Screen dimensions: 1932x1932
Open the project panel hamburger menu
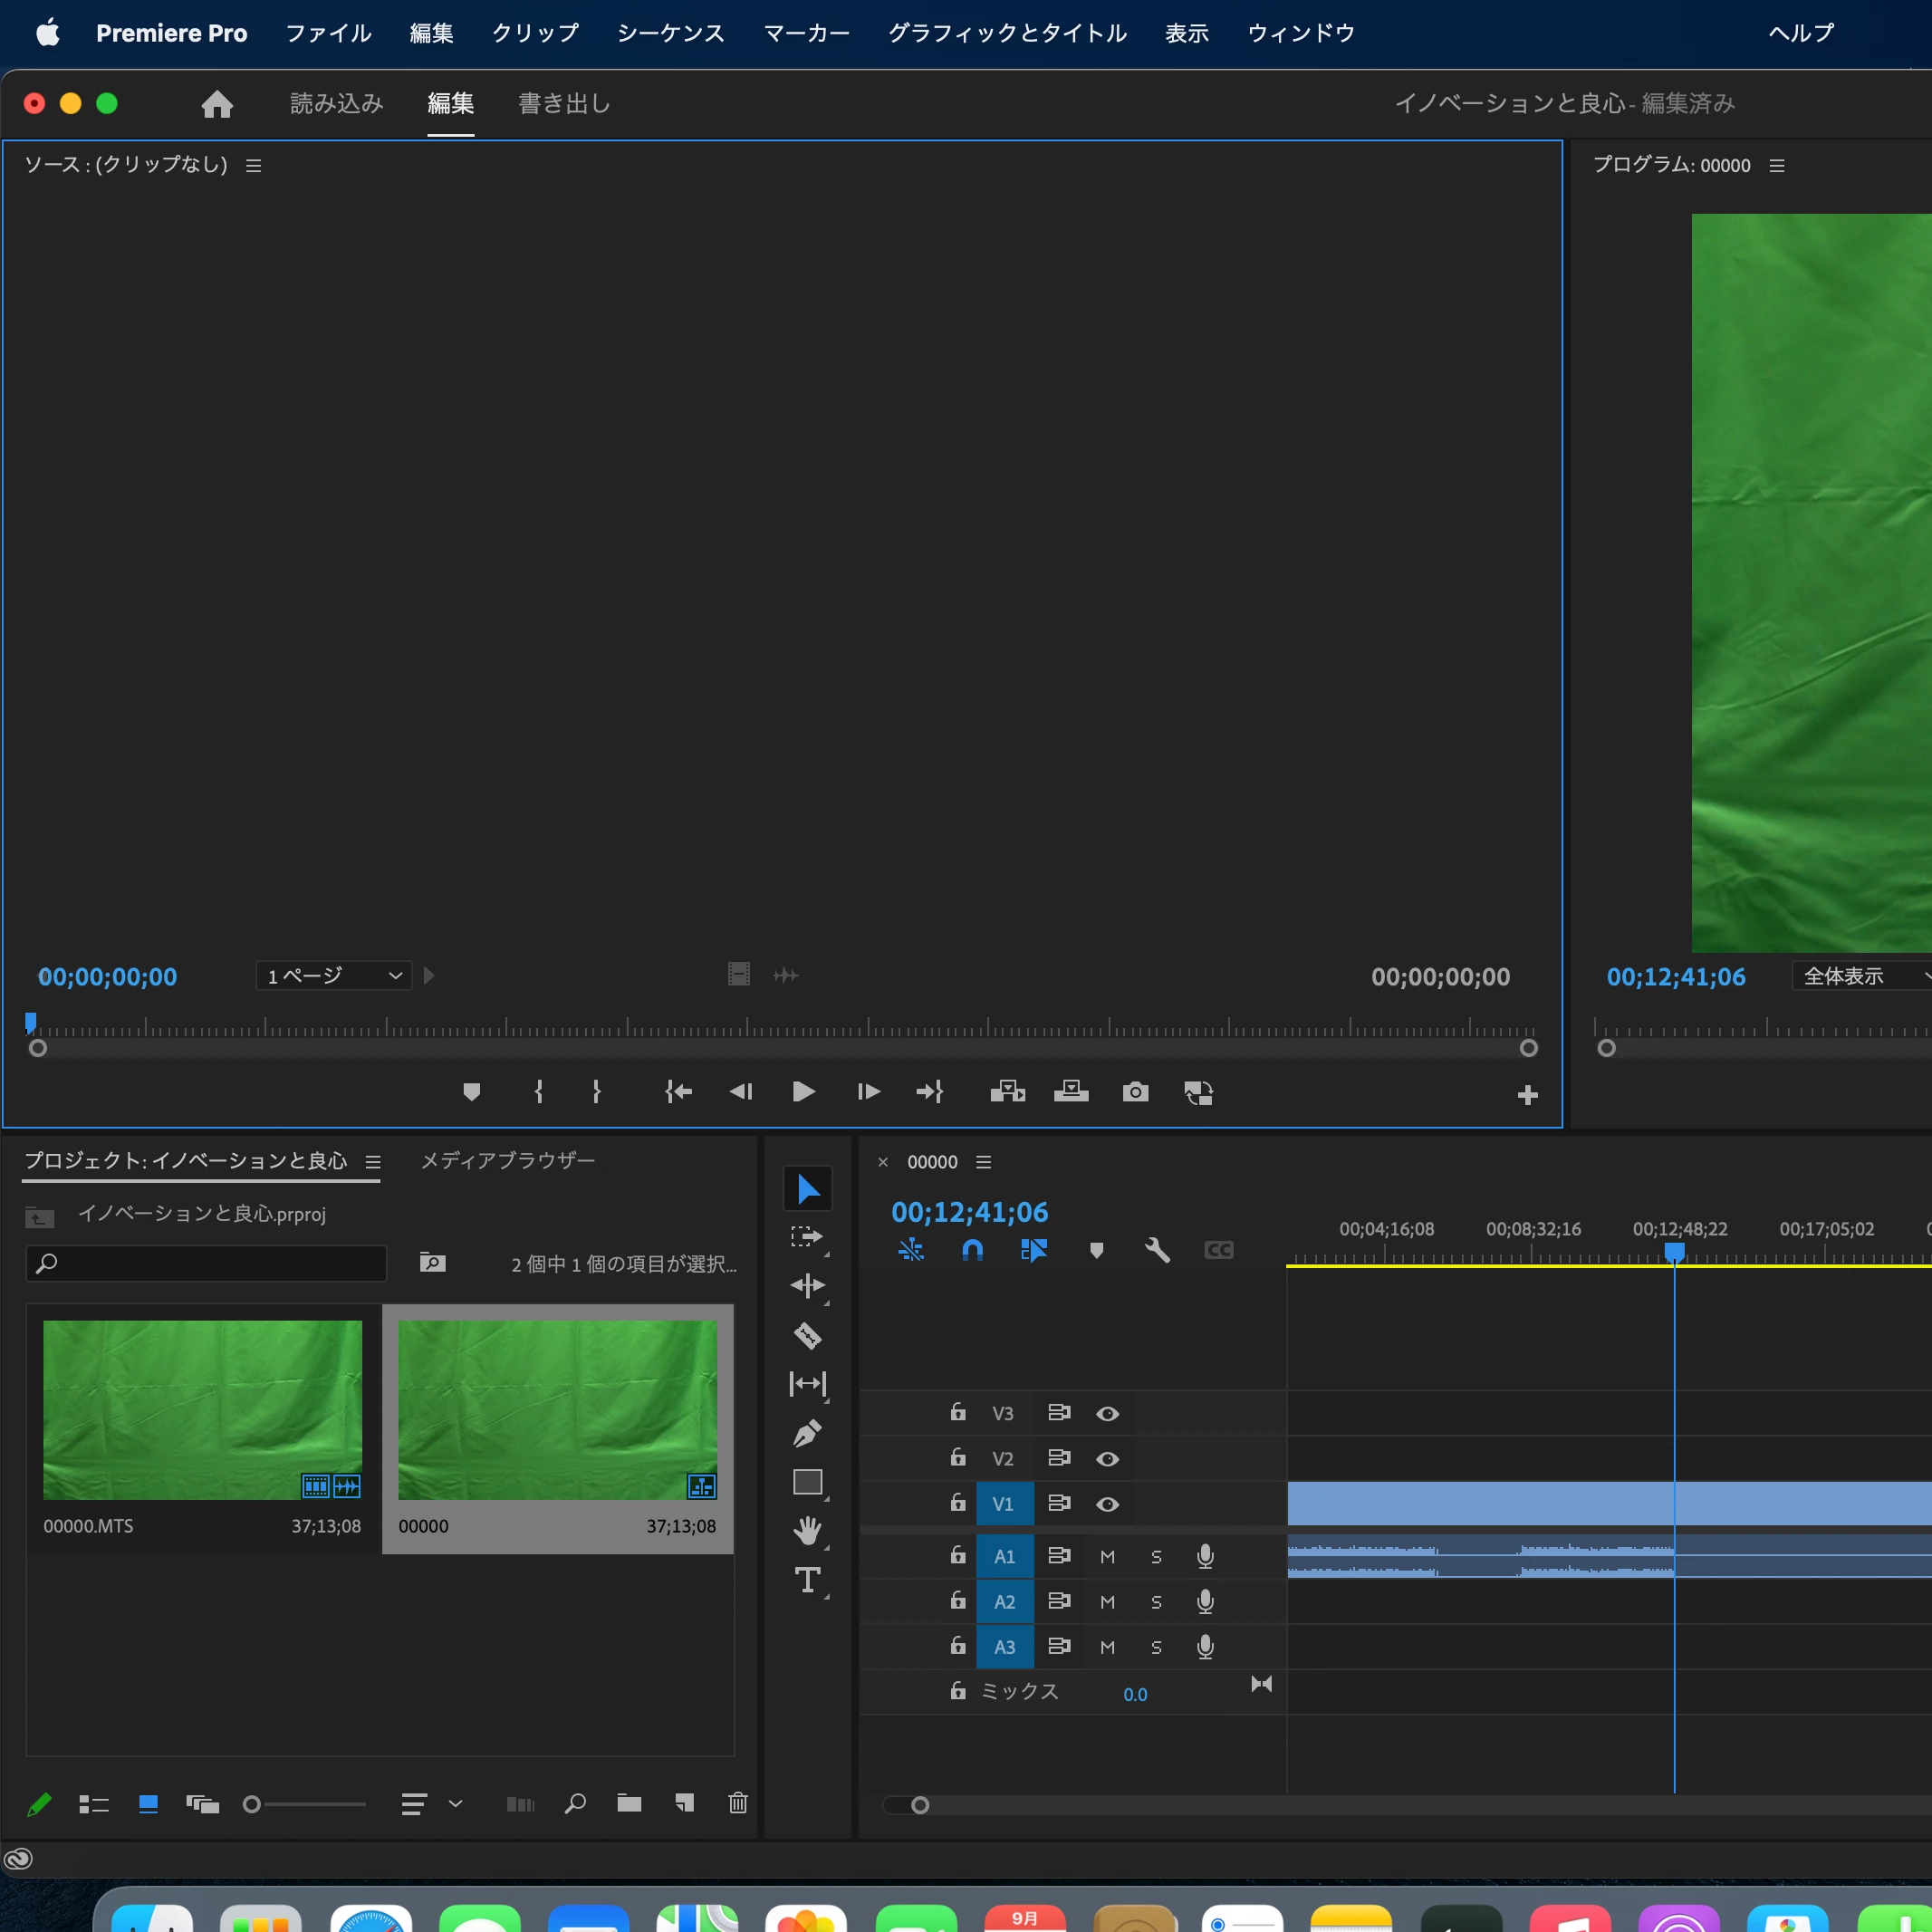click(373, 1161)
